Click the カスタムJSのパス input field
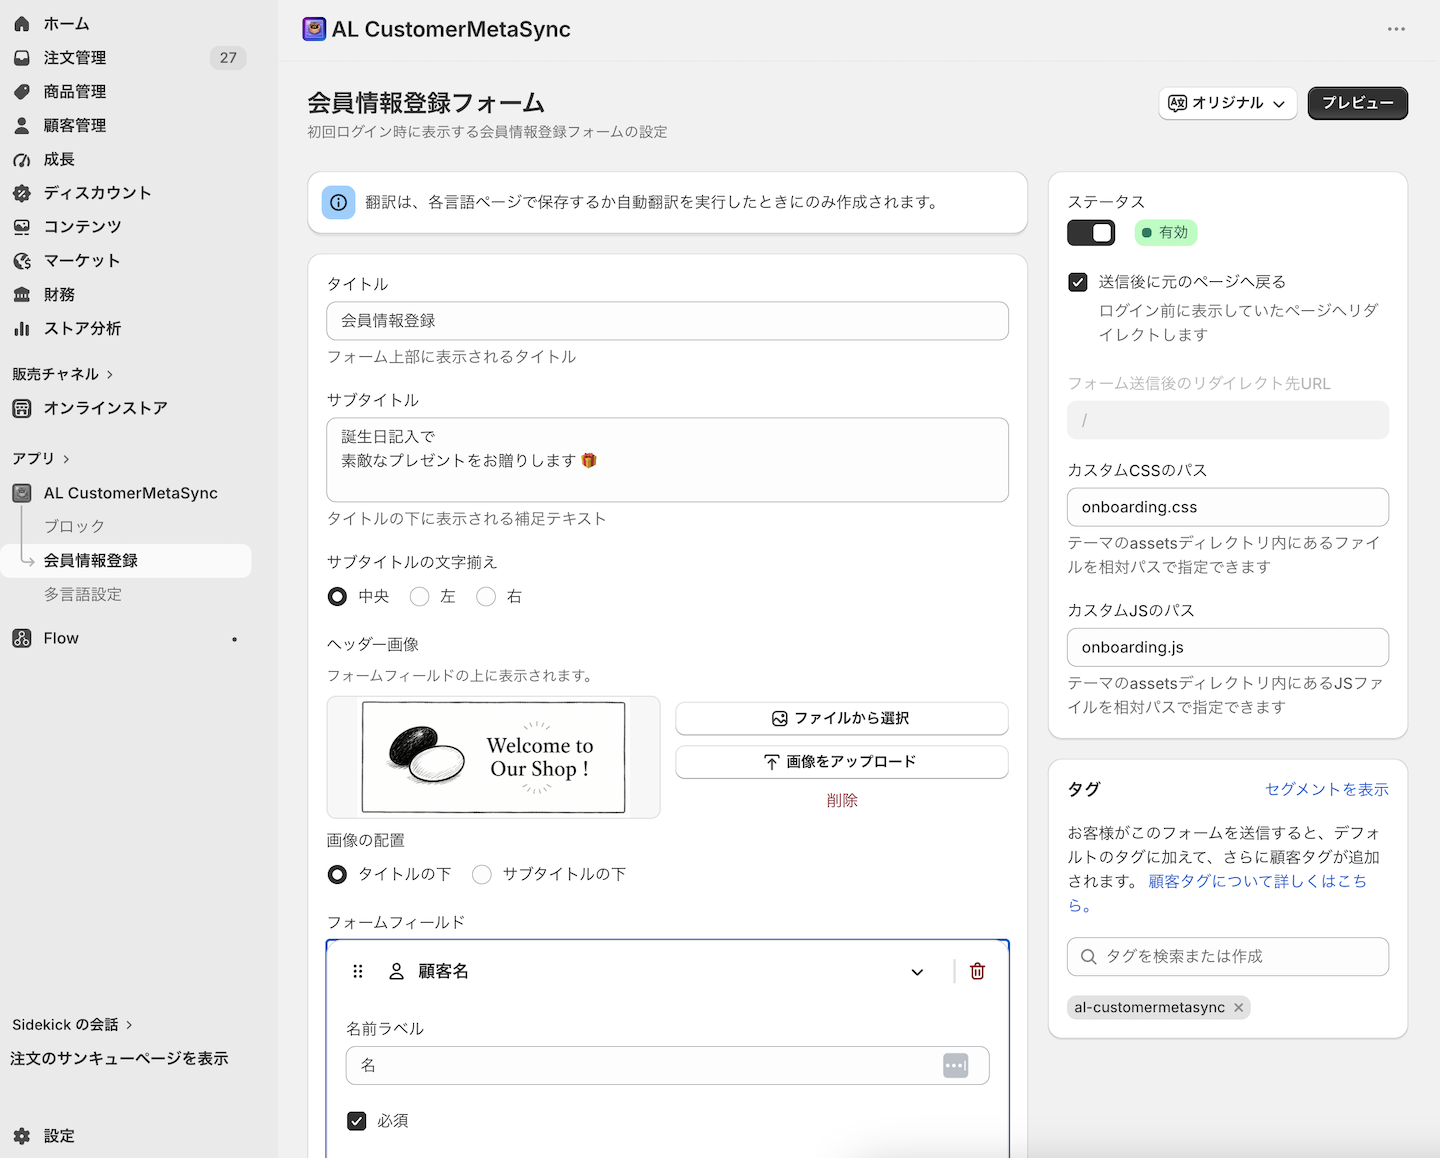Screen dimensions: 1440x1158 (x=1228, y=647)
